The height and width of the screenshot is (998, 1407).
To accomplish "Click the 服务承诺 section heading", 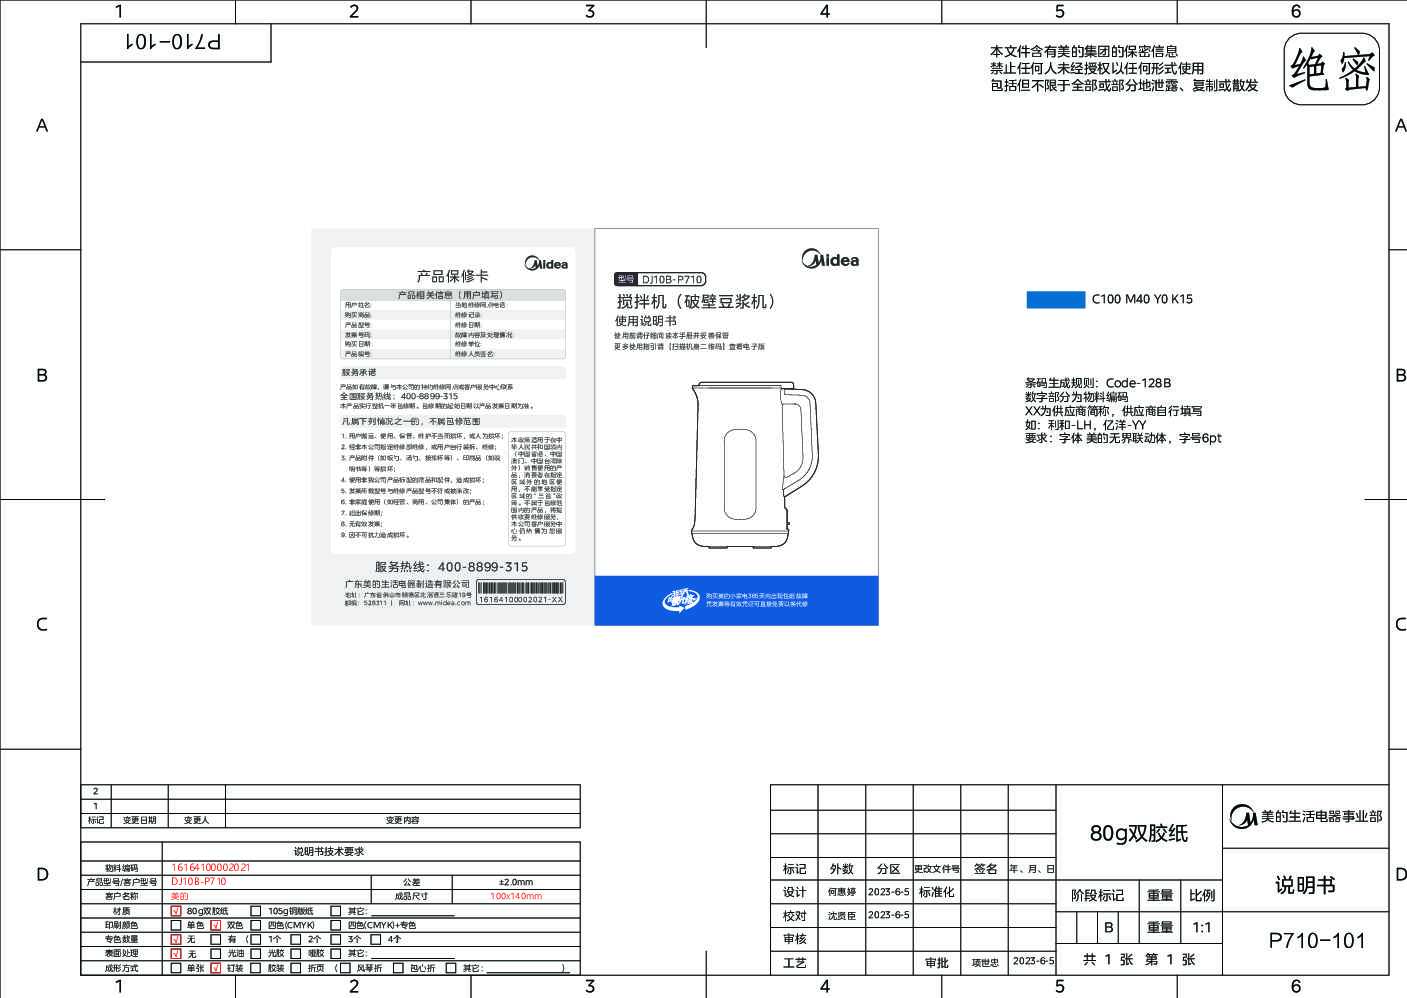I will [x=359, y=372].
